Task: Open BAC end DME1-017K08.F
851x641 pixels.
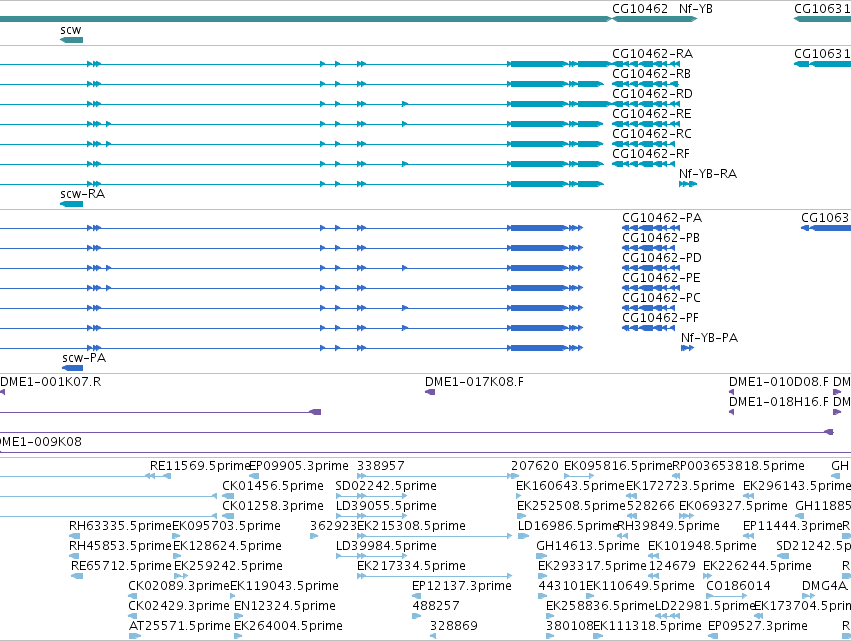Action: coord(474,382)
